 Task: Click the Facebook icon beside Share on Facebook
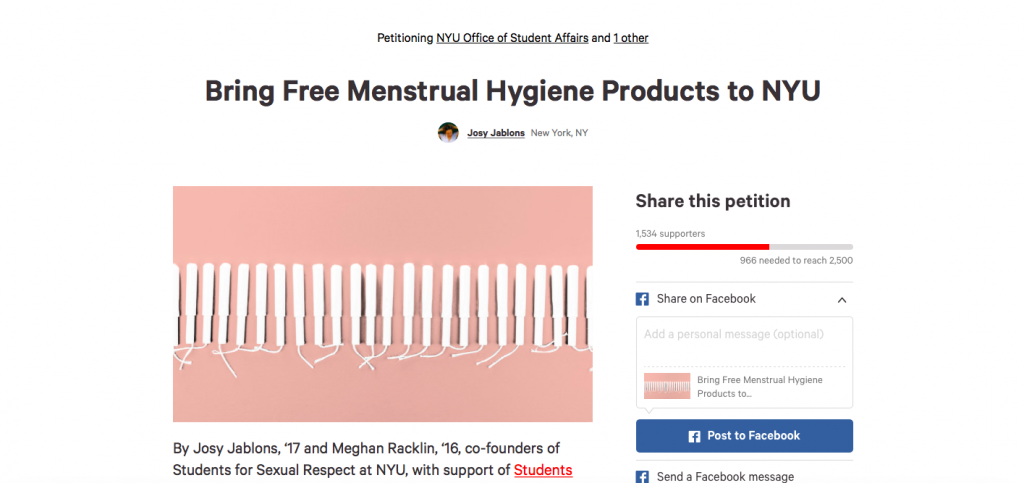coord(642,299)
